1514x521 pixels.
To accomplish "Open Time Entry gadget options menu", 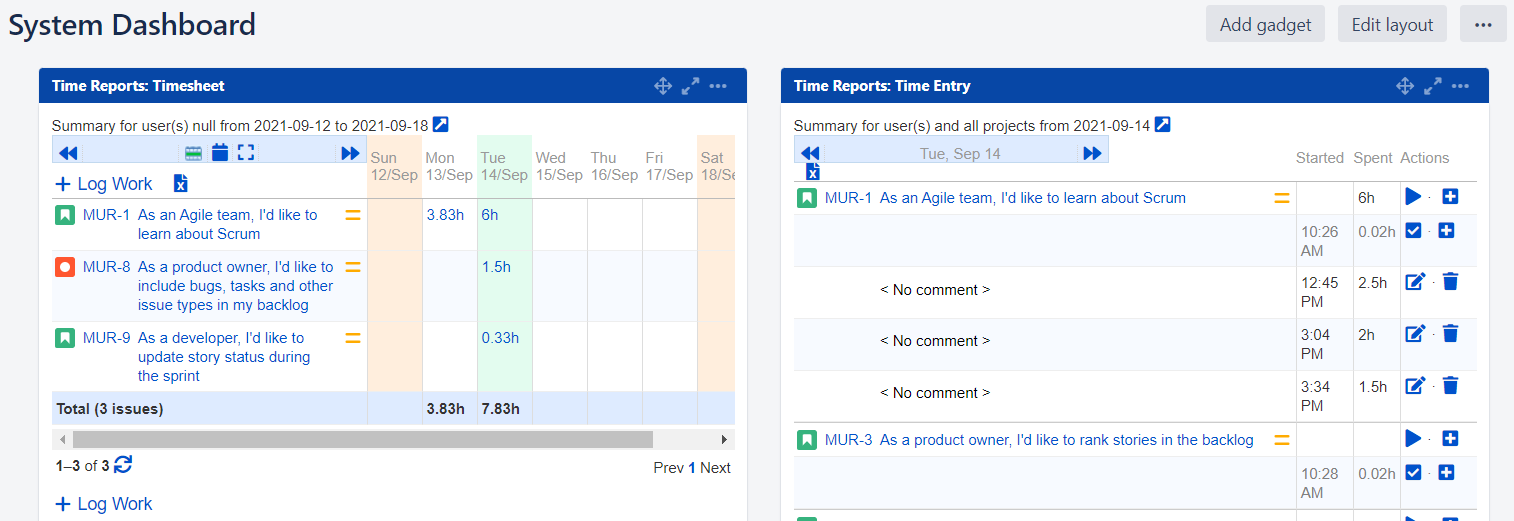I will (1460, 86).
